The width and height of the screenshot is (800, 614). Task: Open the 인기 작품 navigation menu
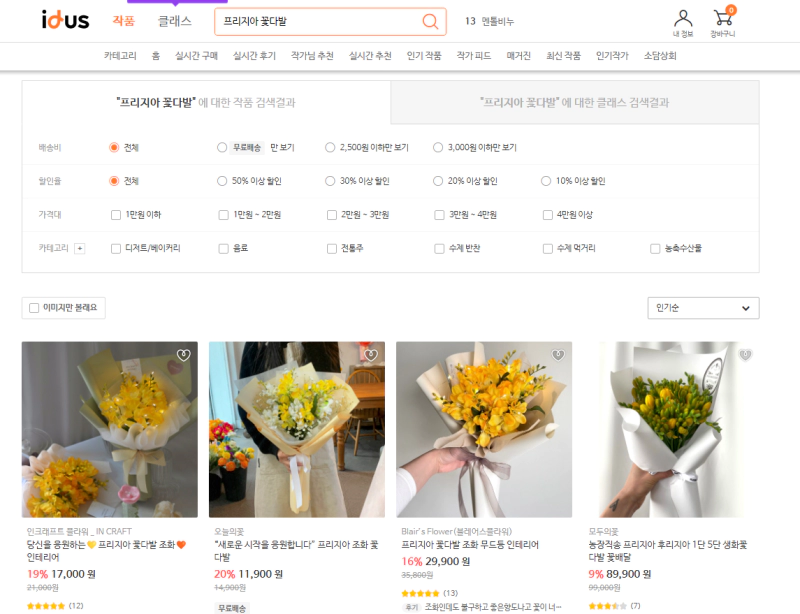coord(424,57)
